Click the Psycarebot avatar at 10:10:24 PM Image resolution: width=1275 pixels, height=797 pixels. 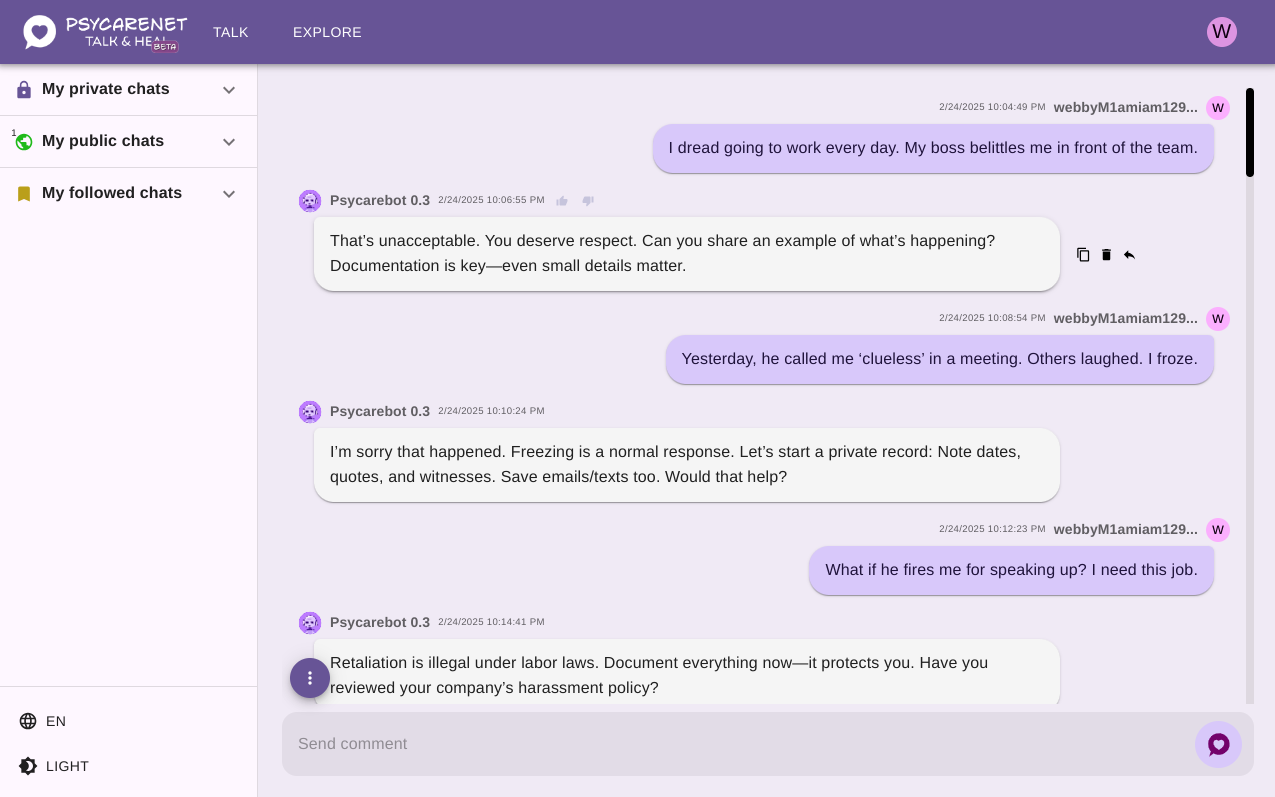[x=310, y=412]
